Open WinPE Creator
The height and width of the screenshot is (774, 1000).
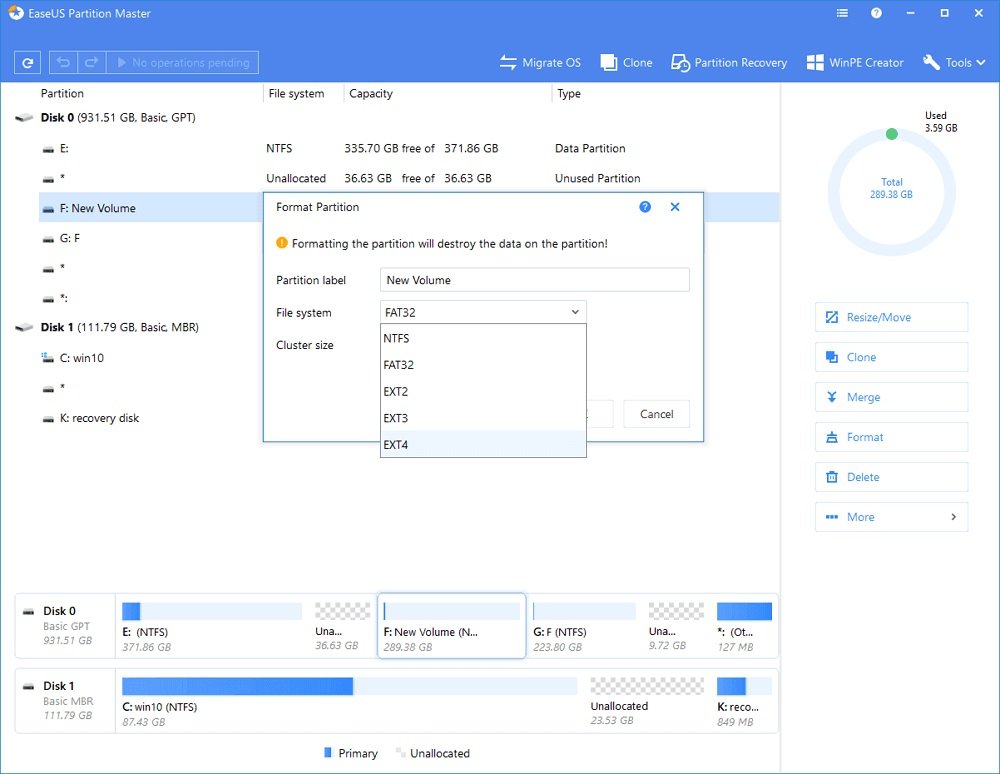coord(855,62)
